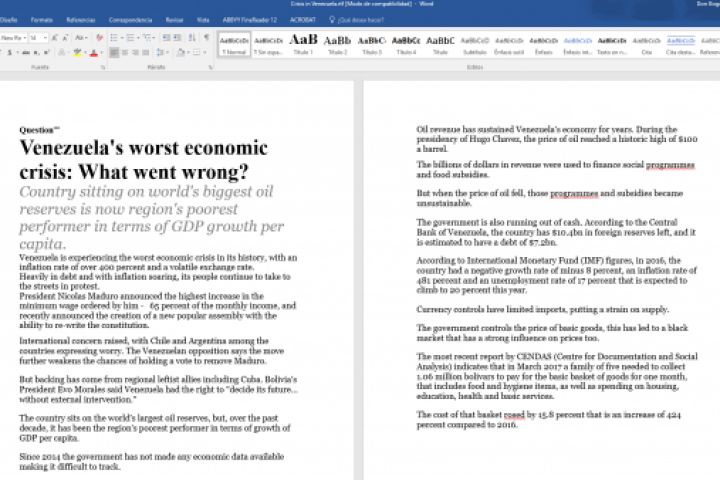Apply the 'Cita destacada' style
Viewport: 720px width, 480px height.
coord(681,45)
